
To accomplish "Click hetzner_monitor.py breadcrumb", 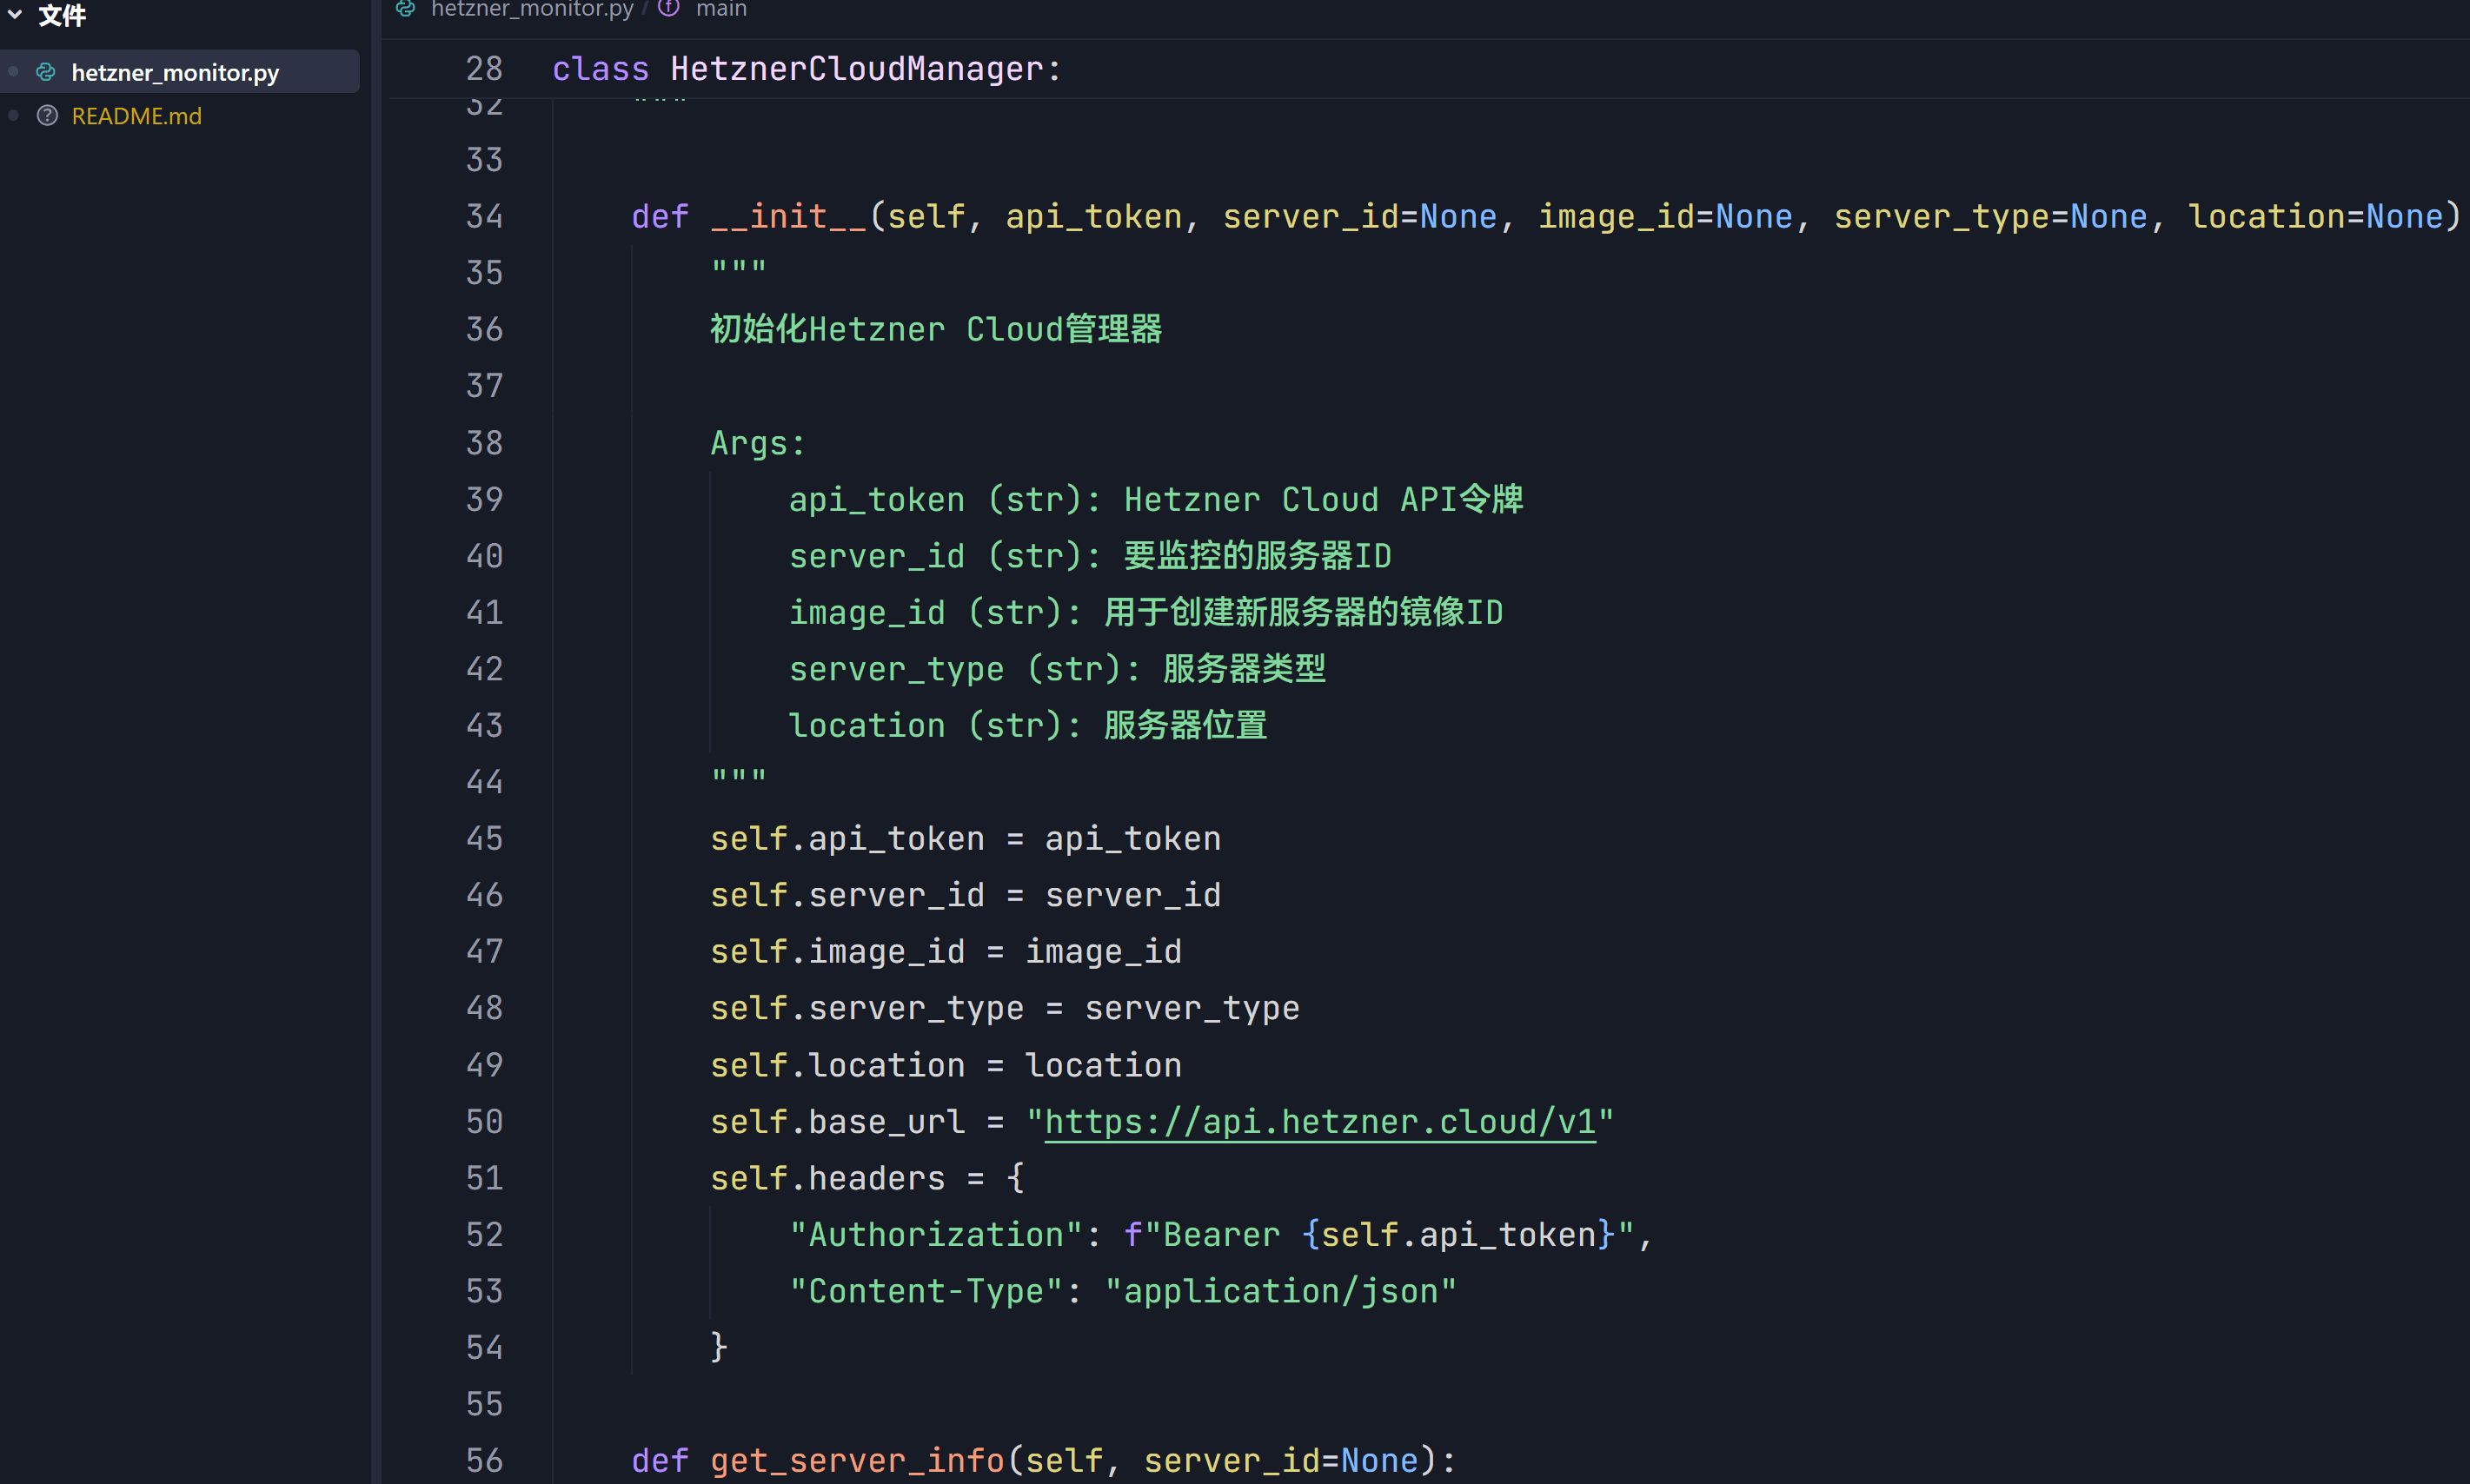I will 532,10.
